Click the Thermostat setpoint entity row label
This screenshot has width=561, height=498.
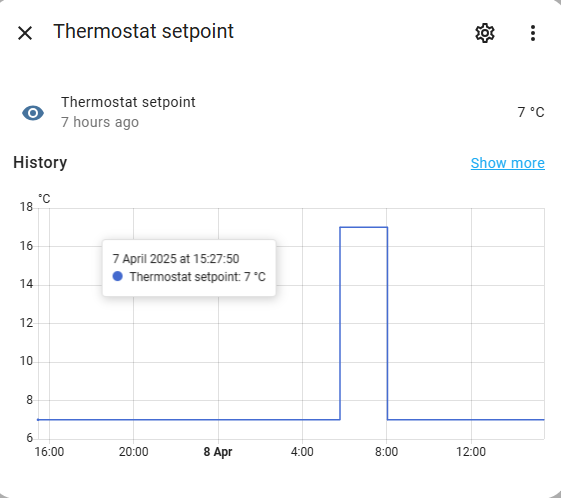(x=128, y=102)
